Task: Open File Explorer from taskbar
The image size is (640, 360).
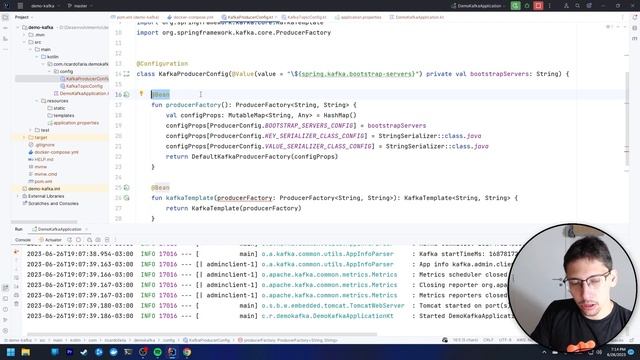Action: click(26, 352)
